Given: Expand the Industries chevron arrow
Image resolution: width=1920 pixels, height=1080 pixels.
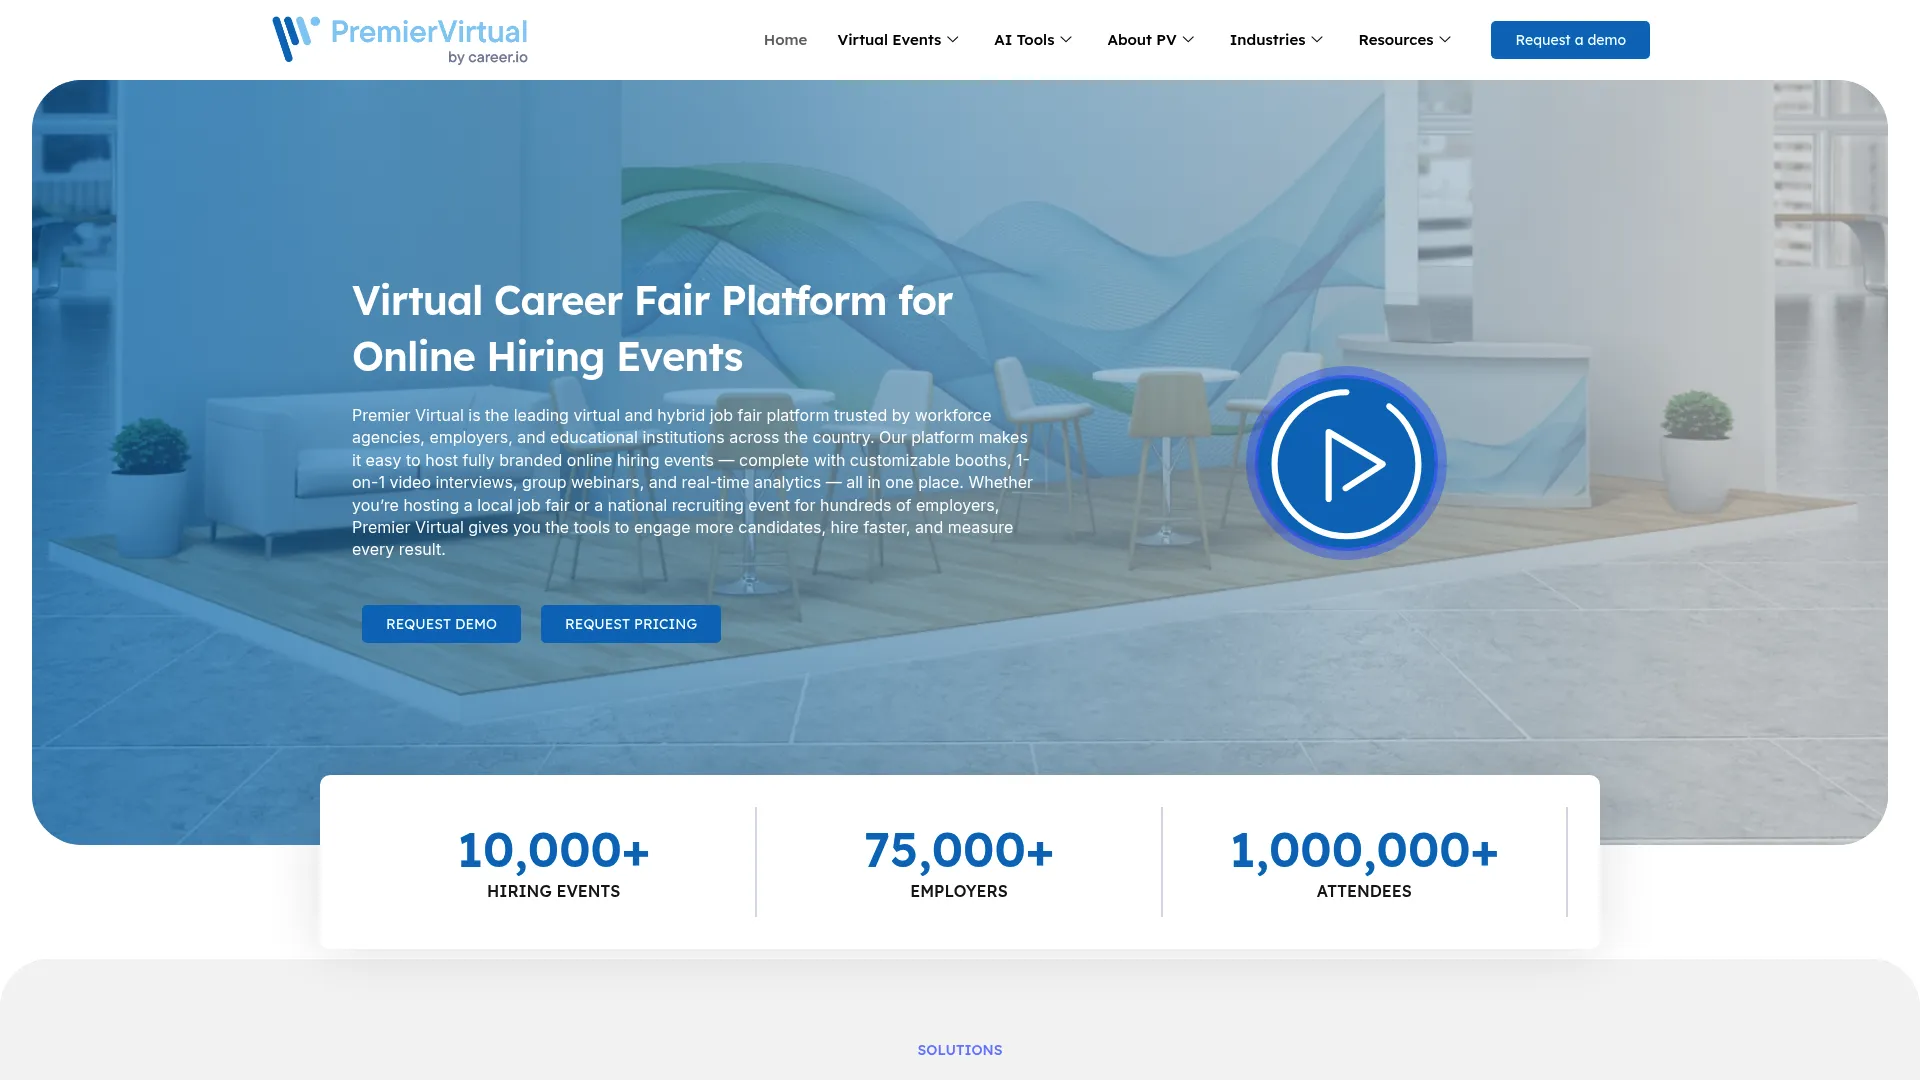Looking at the screenshot, I should click(x=1317, y=40).
